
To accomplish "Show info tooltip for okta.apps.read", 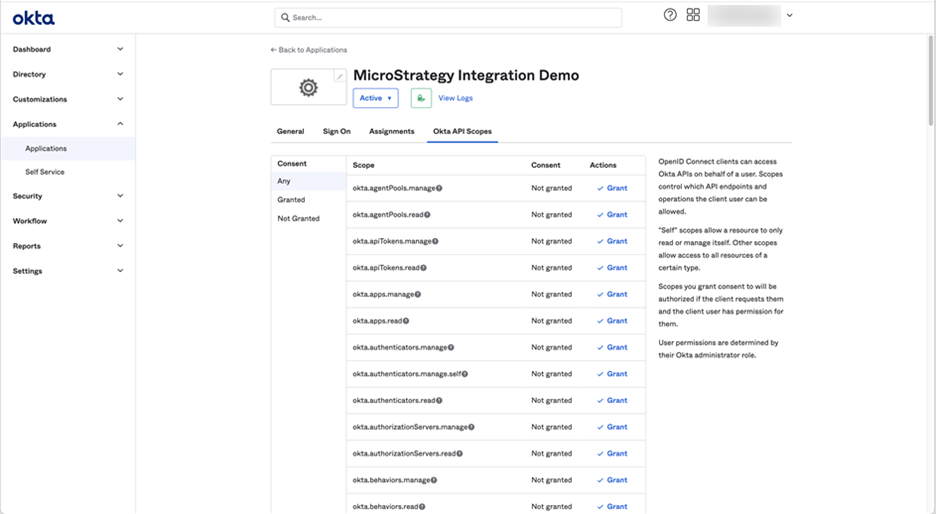I will [x=406, y=321].
